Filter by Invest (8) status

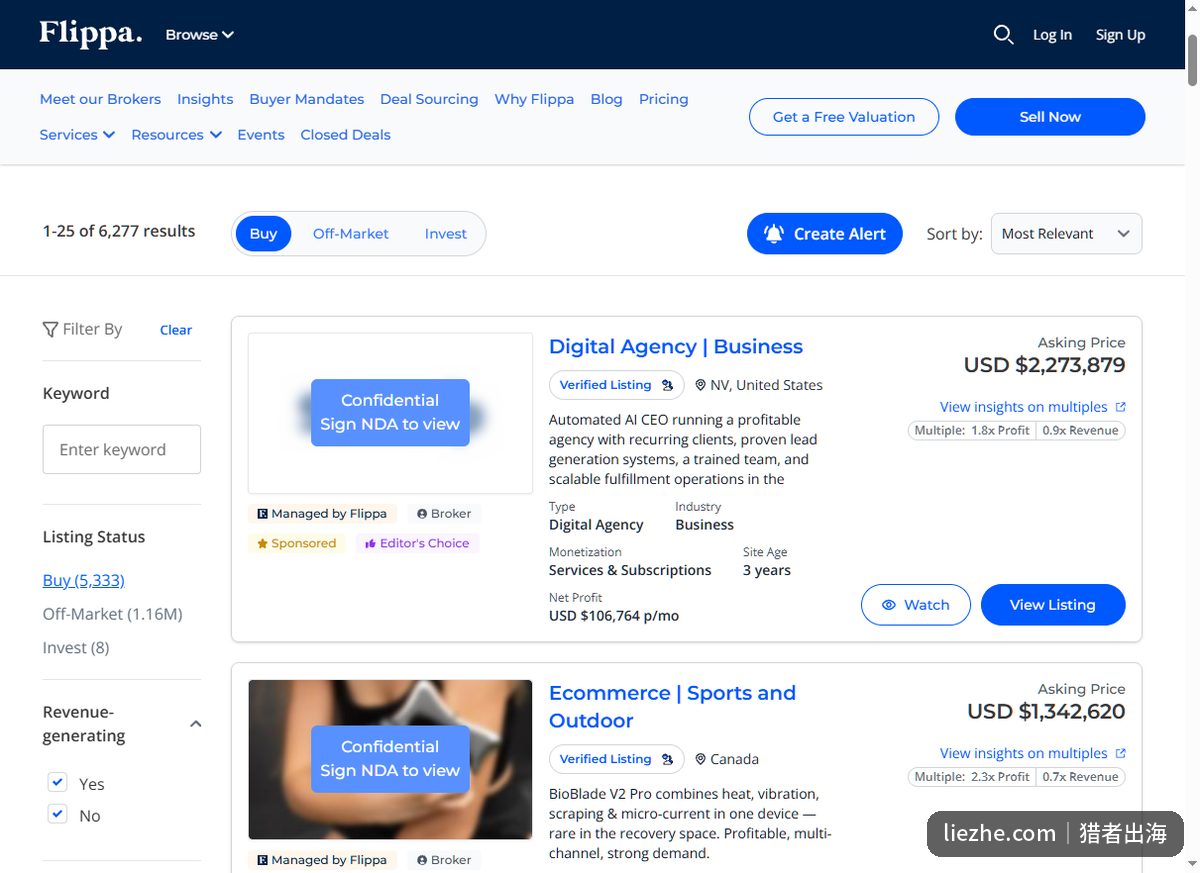point(76,648)
